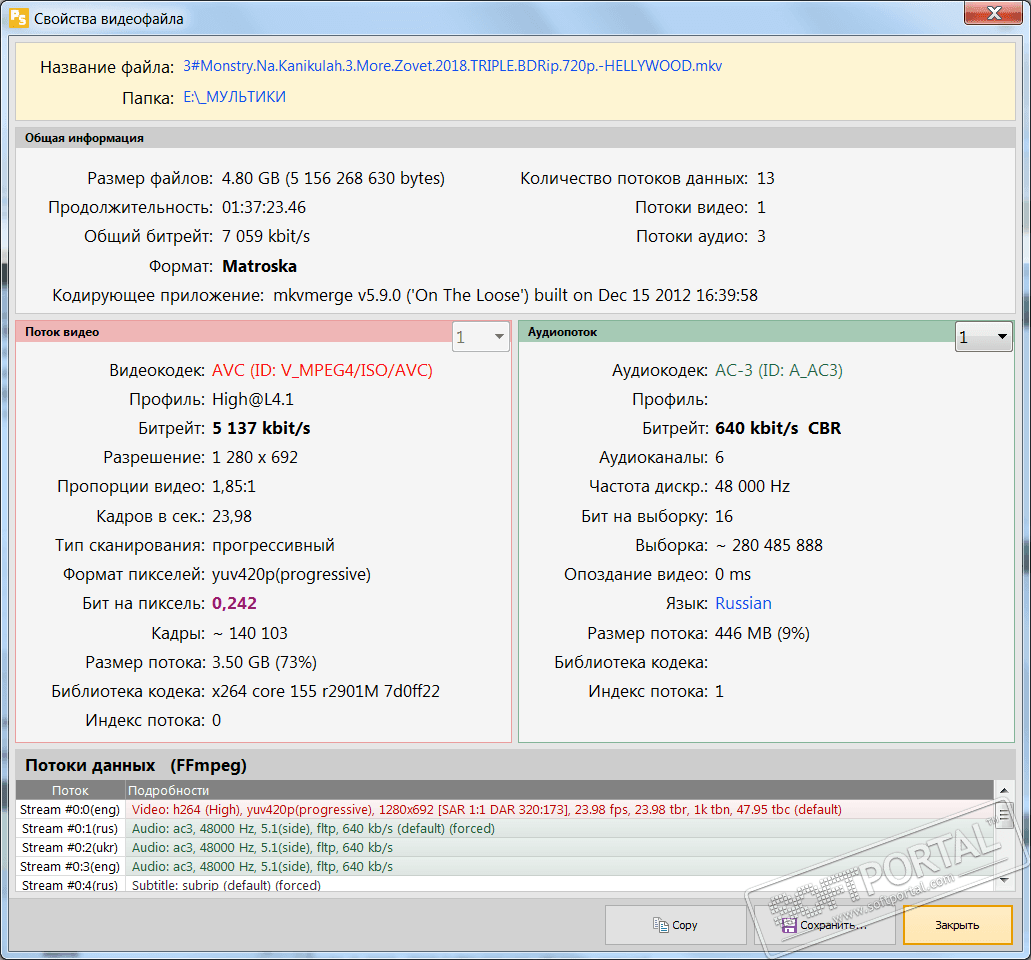This screenshot has height=960, width=1031.
Task: Click the format value Matroska
Action: pyautogui.click(x=259, y=266)
